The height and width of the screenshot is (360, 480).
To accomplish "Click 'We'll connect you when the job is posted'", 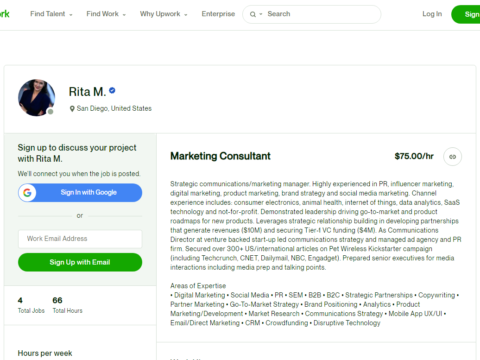I will (x=79, y=174).
